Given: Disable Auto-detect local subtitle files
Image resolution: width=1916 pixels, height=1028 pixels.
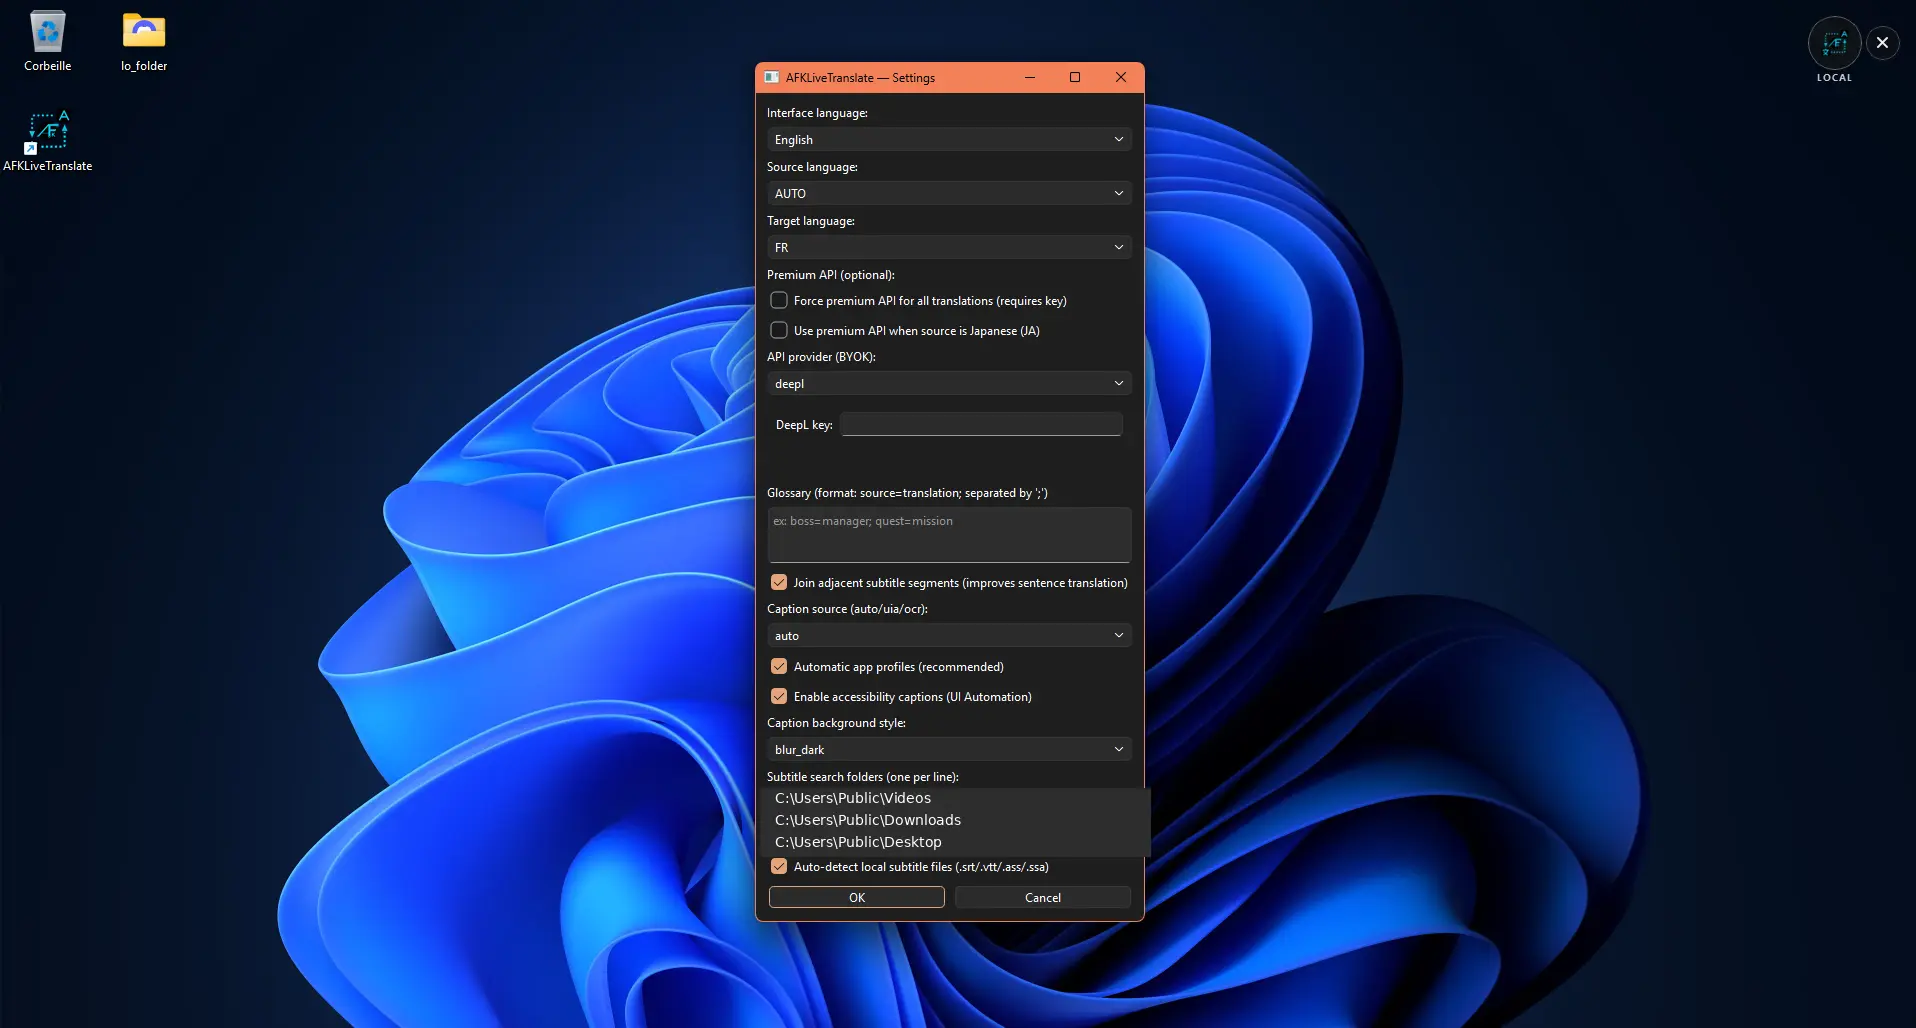Looking at the screenshot, I should [x=779, y=866].
